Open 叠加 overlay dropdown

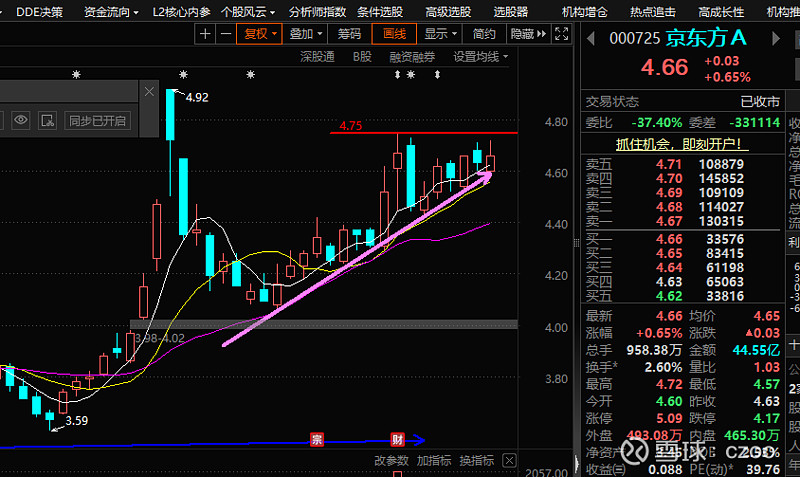coord(306,34)
